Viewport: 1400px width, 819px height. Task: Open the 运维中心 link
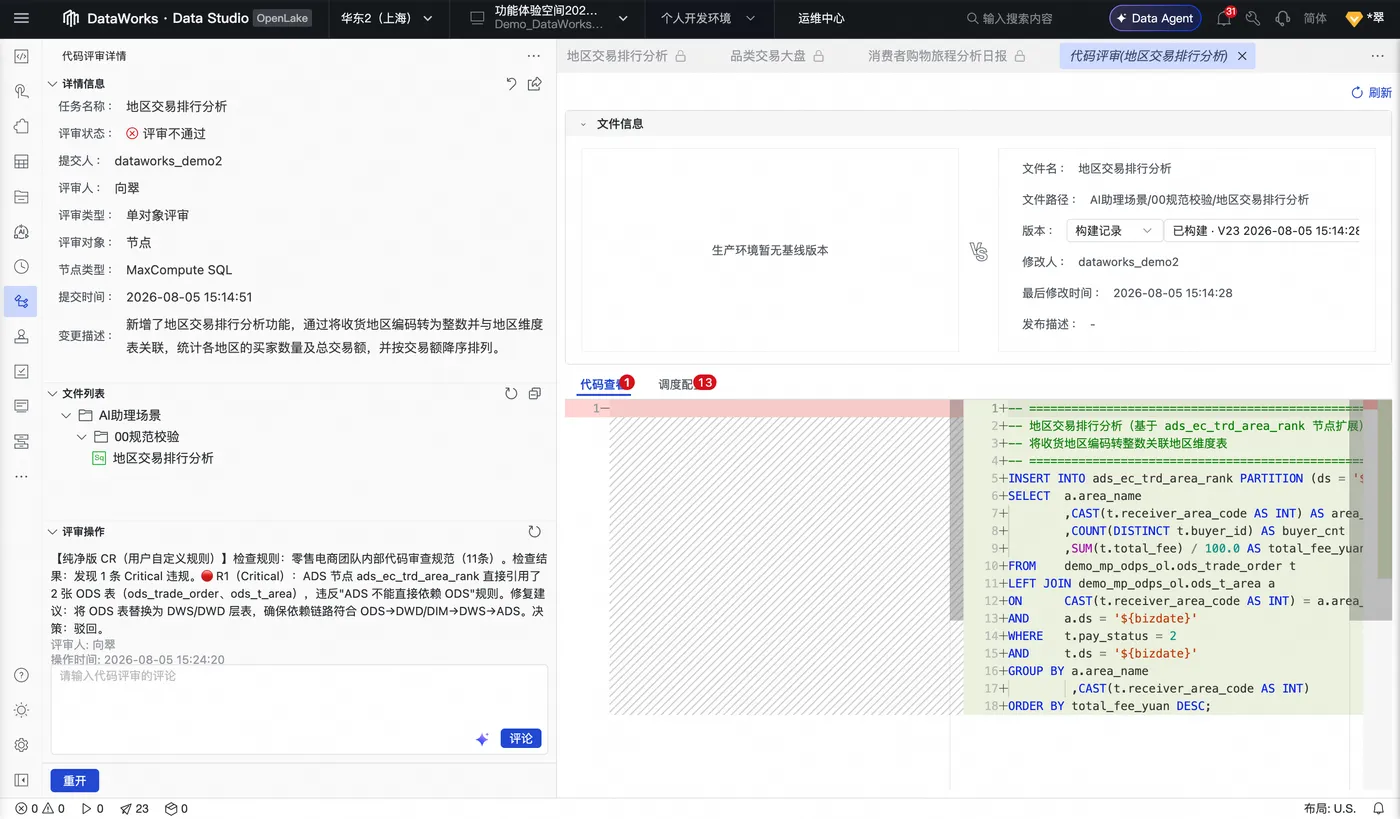(x=821, y=18)
